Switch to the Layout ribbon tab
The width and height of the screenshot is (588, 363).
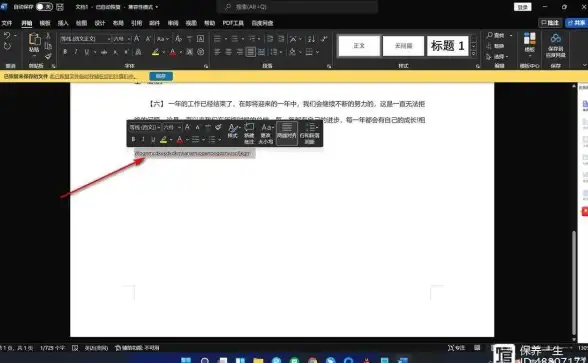[118, 23]
